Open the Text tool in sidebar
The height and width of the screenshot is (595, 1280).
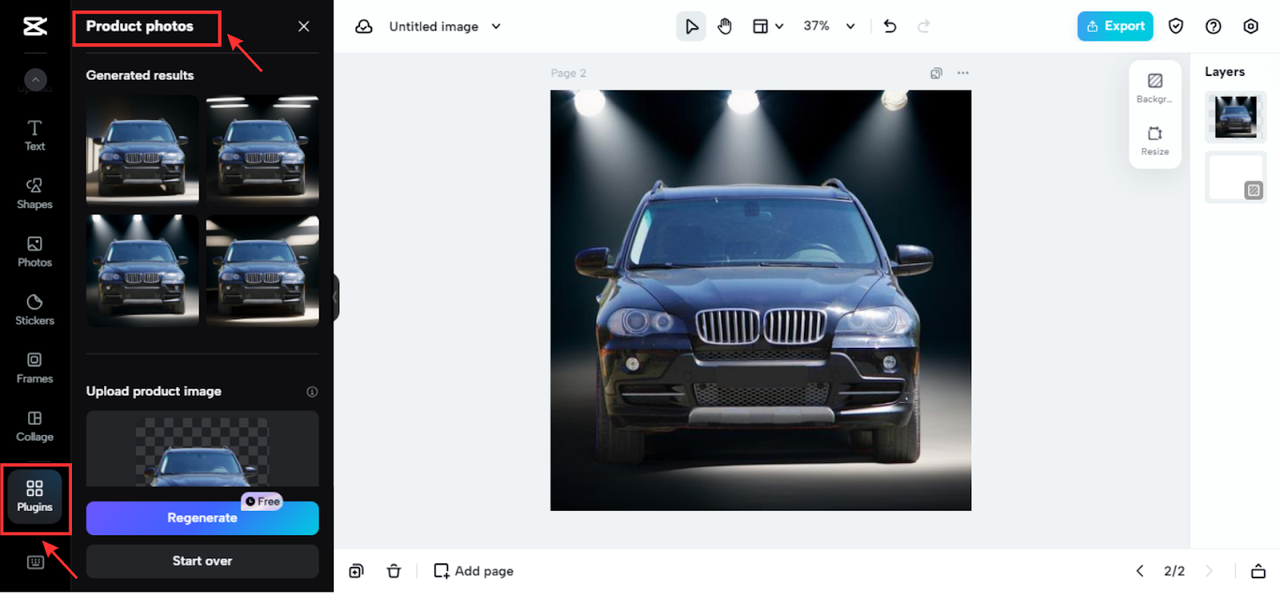tap(35, 136)
